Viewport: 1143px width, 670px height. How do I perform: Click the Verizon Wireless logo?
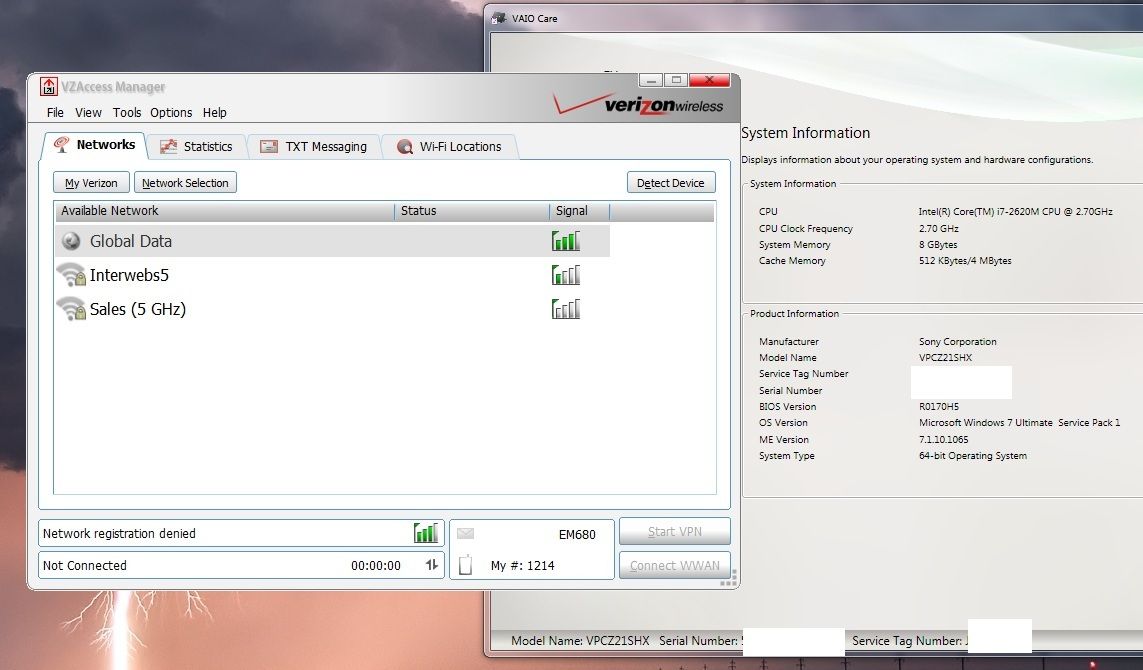[x=639, y=104]
